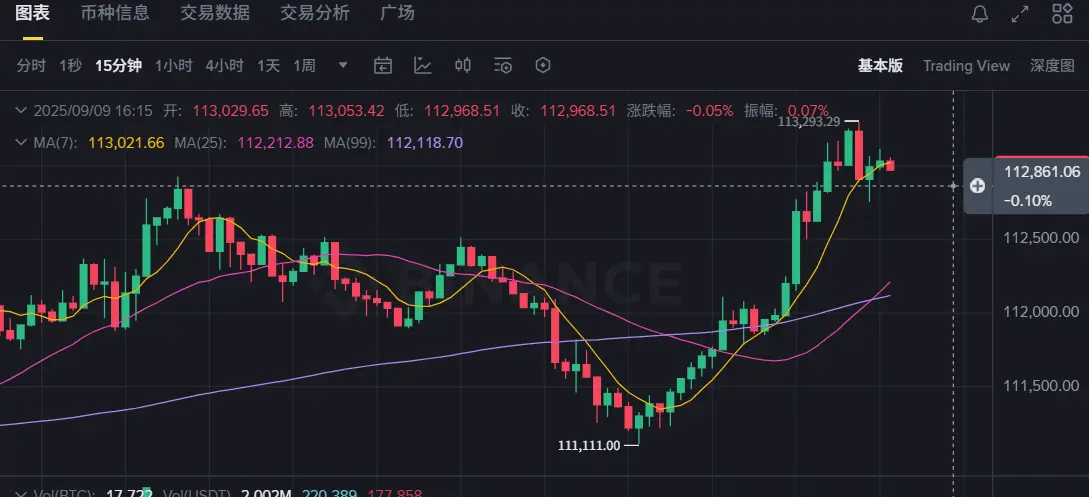Open the alert bell icon
The image size is (1089, 497).
point(979,13)
